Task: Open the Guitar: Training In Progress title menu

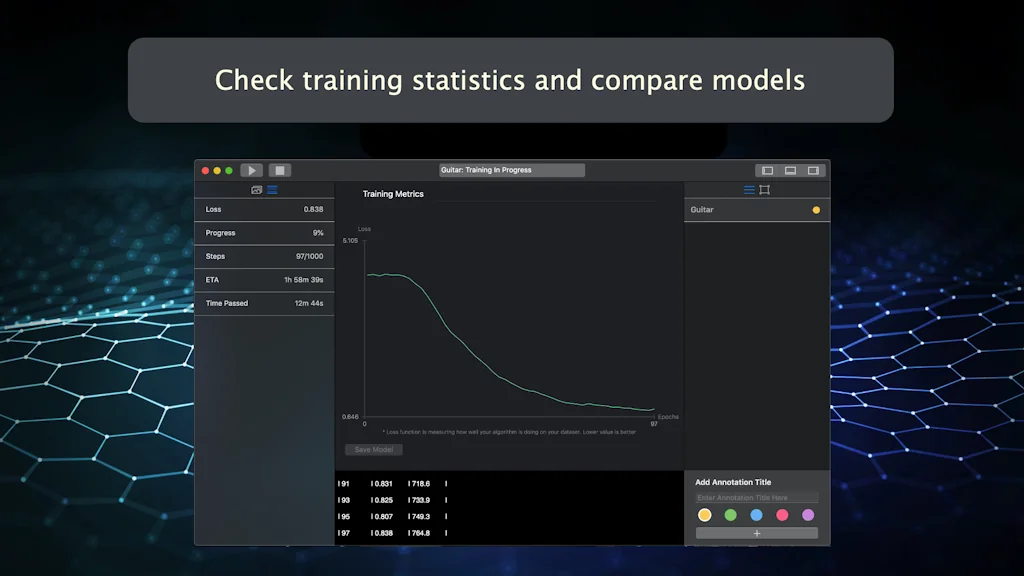Action: point(512,170)
